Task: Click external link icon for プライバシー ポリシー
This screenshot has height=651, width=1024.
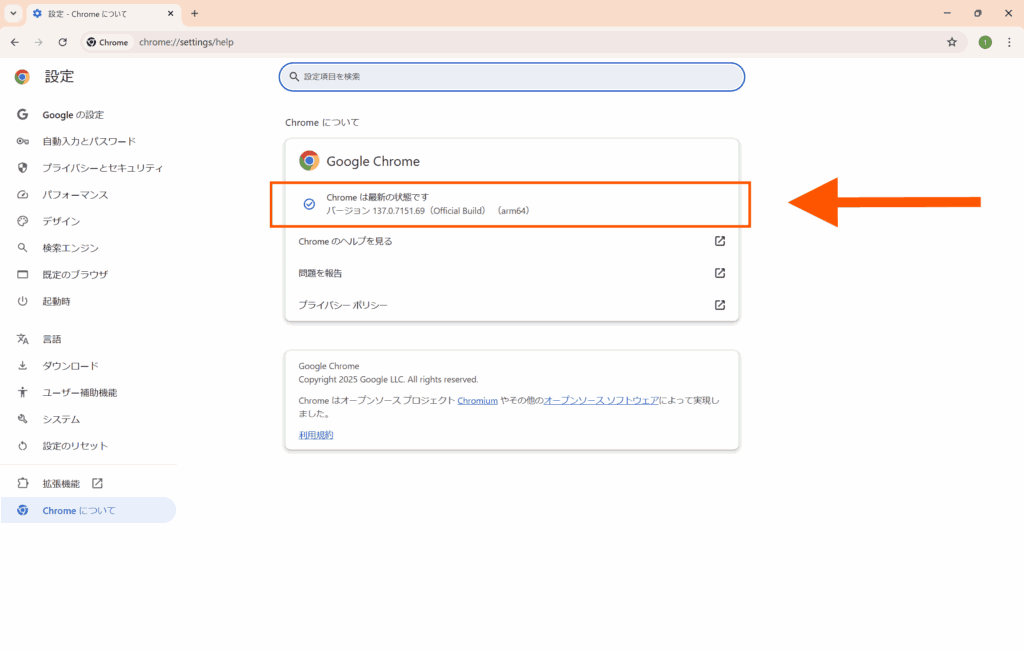Action: click(x=720, y=305)
